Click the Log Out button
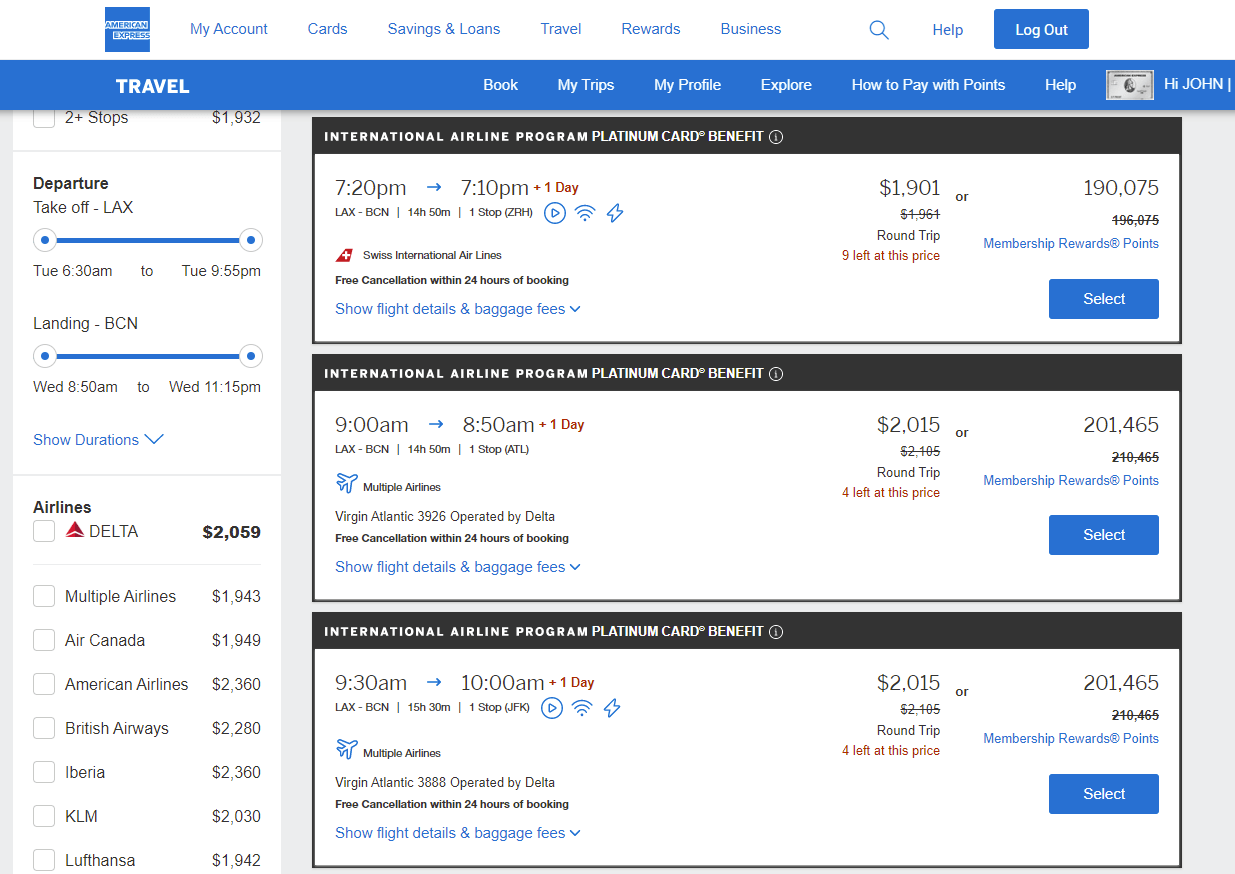1235x874 pixels. [x=1041, y=30]
